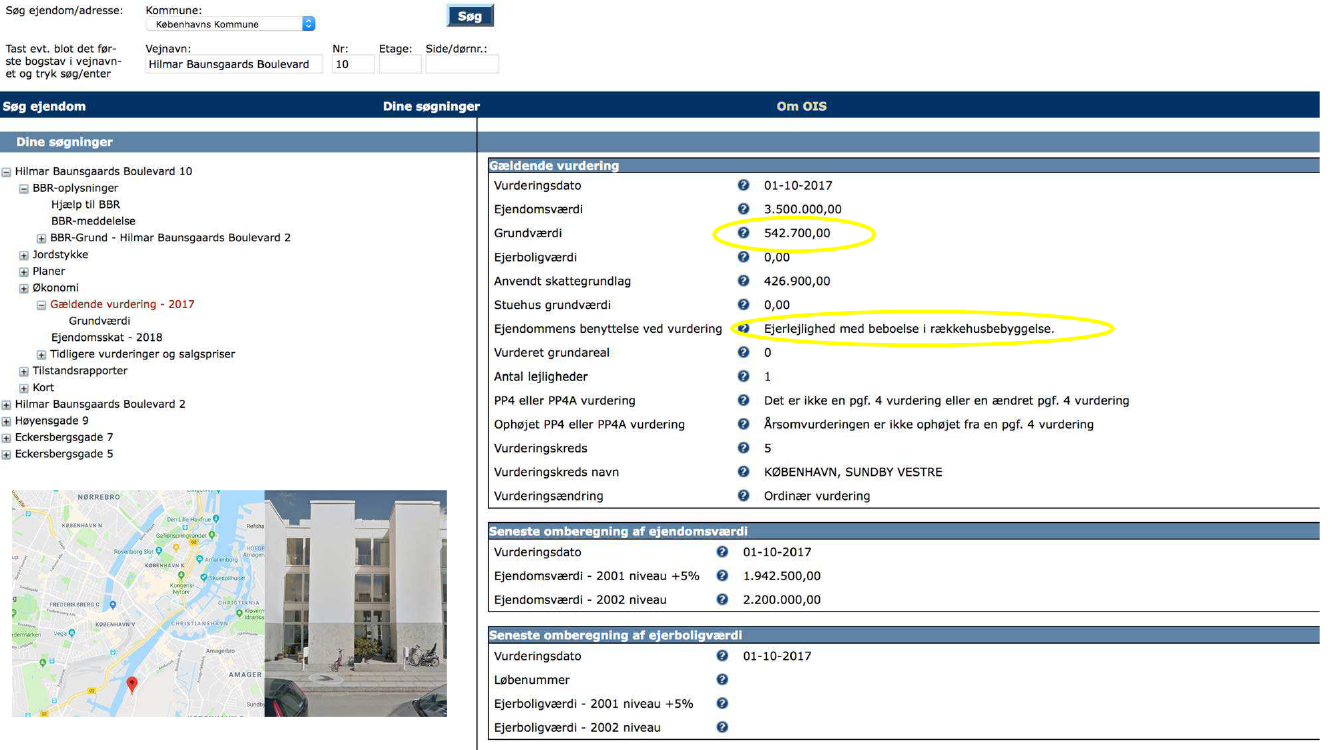Viewport: 1333px width, 750px height.
Task: Open help icon for Ejendommens benyttelse ved vurdering
Action: pyautogui.click(x=743, y=328)
